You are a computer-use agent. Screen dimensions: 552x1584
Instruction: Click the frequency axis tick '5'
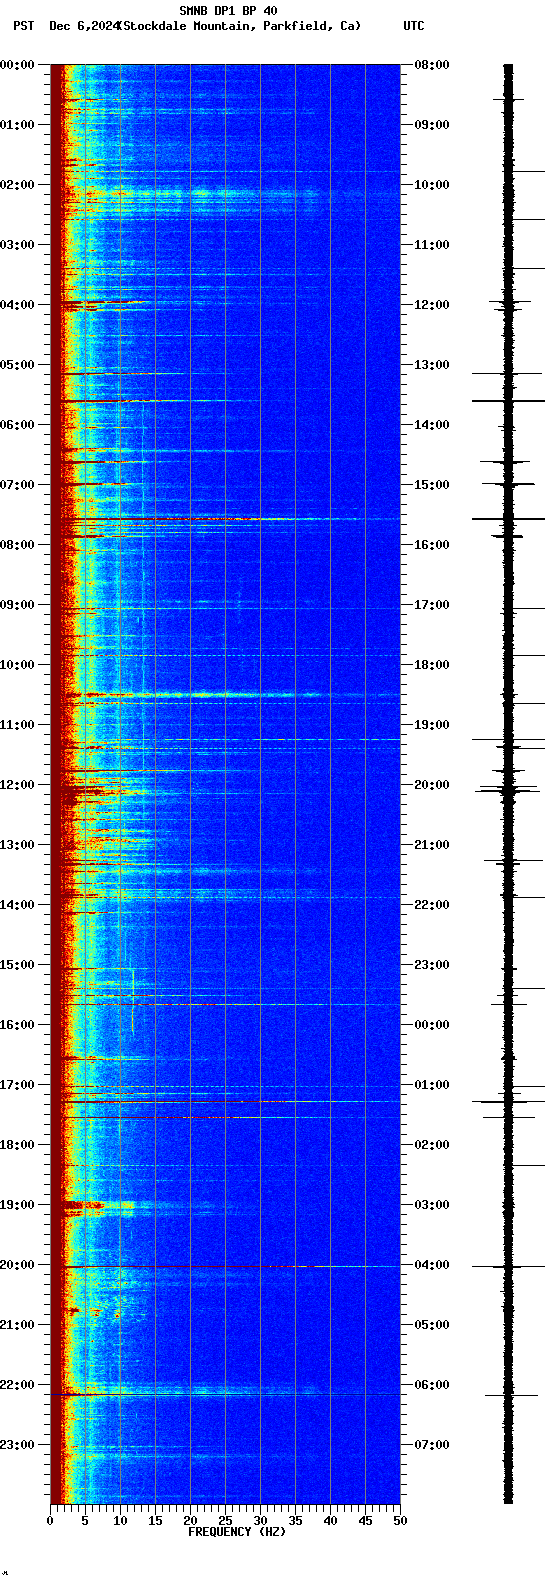[x=85, y=1520]
